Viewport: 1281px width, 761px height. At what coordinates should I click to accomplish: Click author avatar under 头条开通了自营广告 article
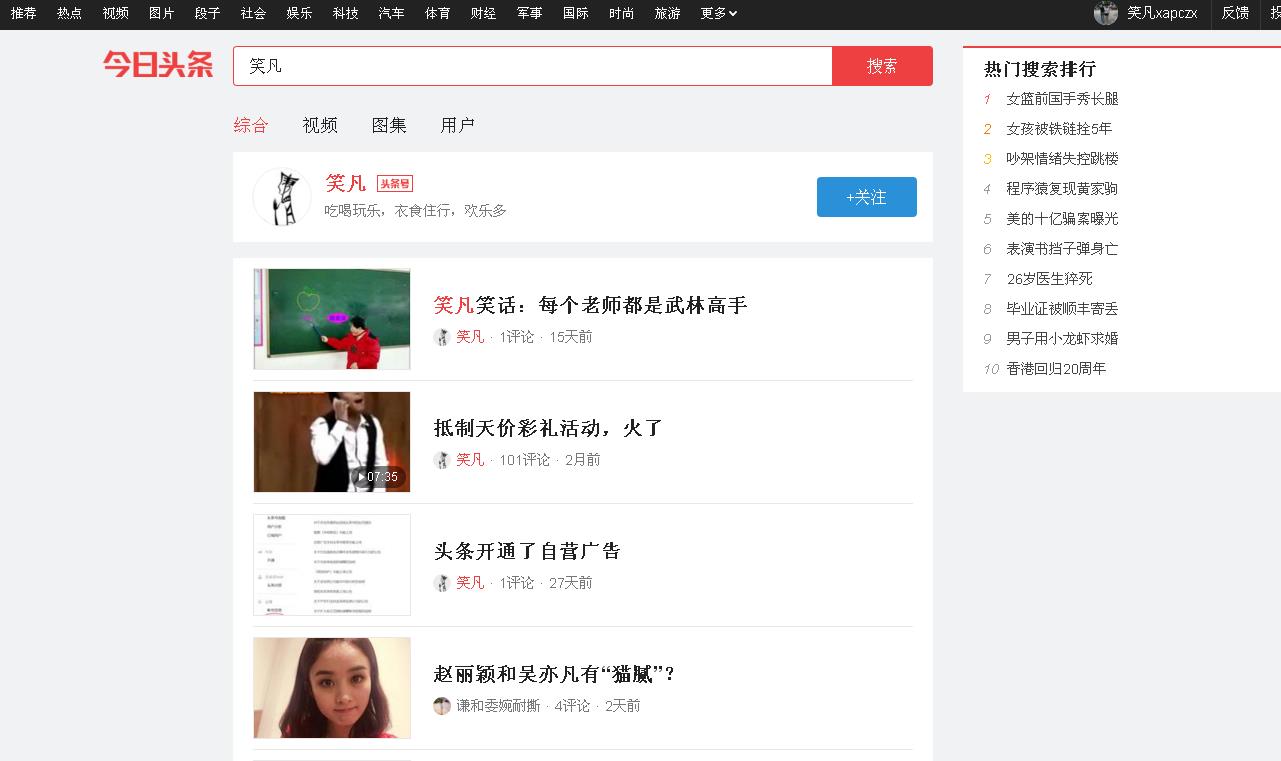442,583
